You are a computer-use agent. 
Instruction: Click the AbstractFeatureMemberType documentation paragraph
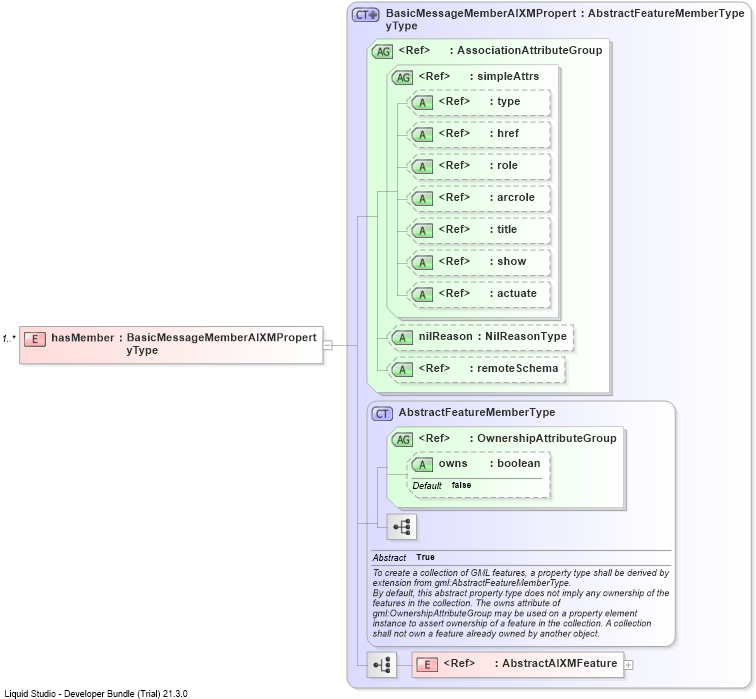(521, 603)
